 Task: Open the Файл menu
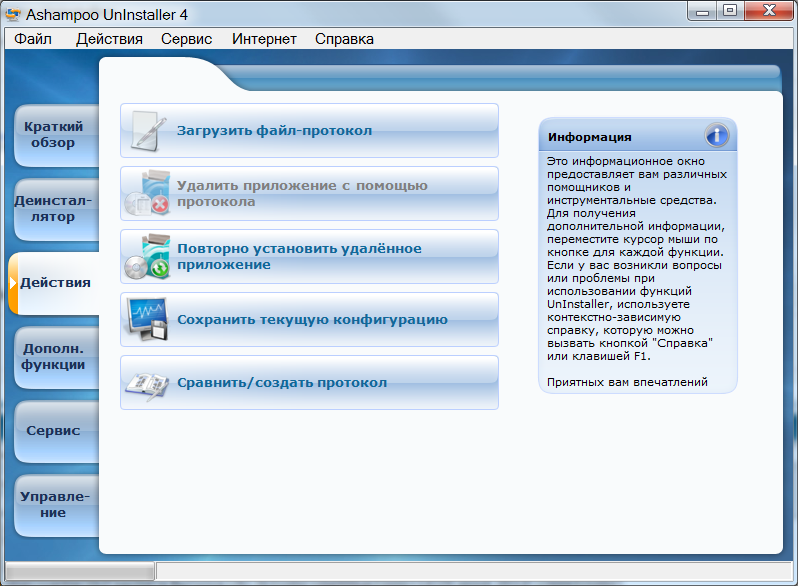point(33,39)
